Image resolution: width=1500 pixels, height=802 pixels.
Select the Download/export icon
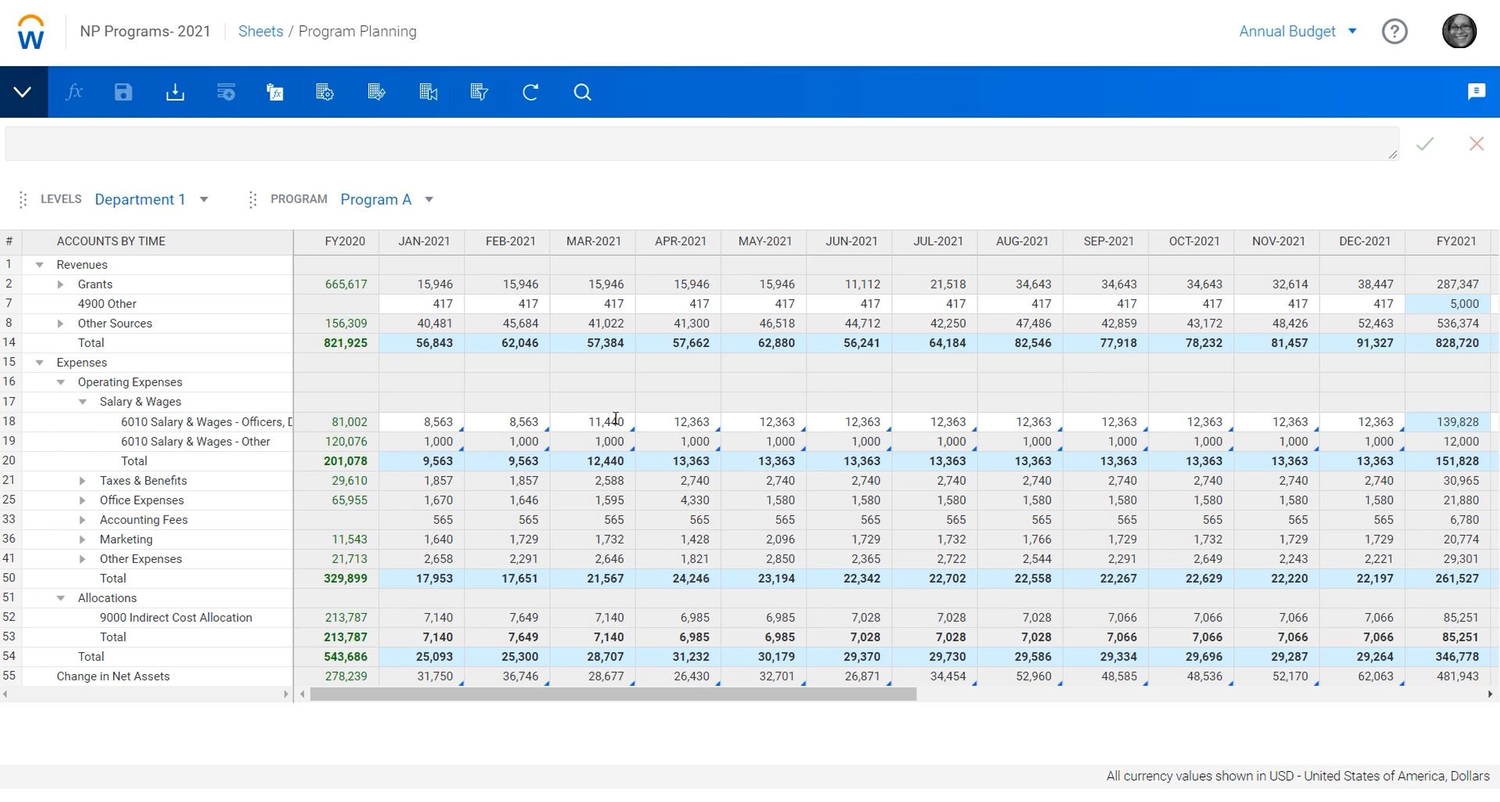(x=175, y=92)
